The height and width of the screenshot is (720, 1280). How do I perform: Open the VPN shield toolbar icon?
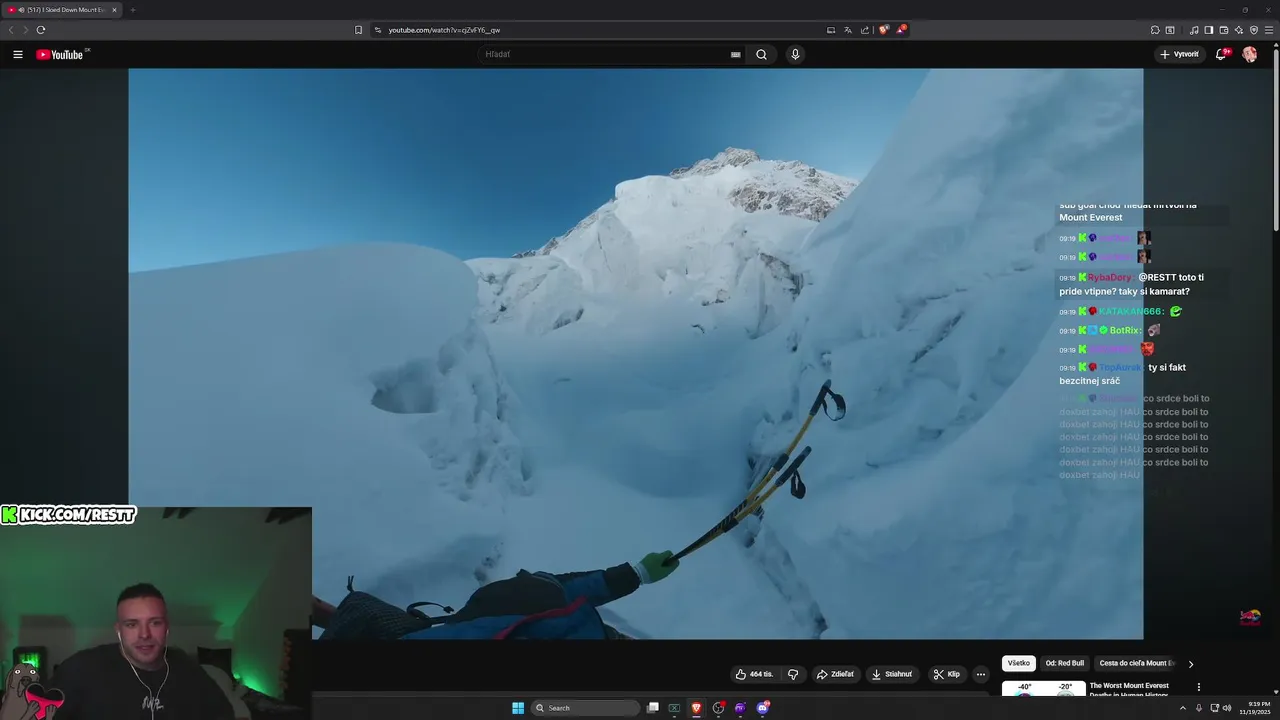click(x=1254, y=30)
